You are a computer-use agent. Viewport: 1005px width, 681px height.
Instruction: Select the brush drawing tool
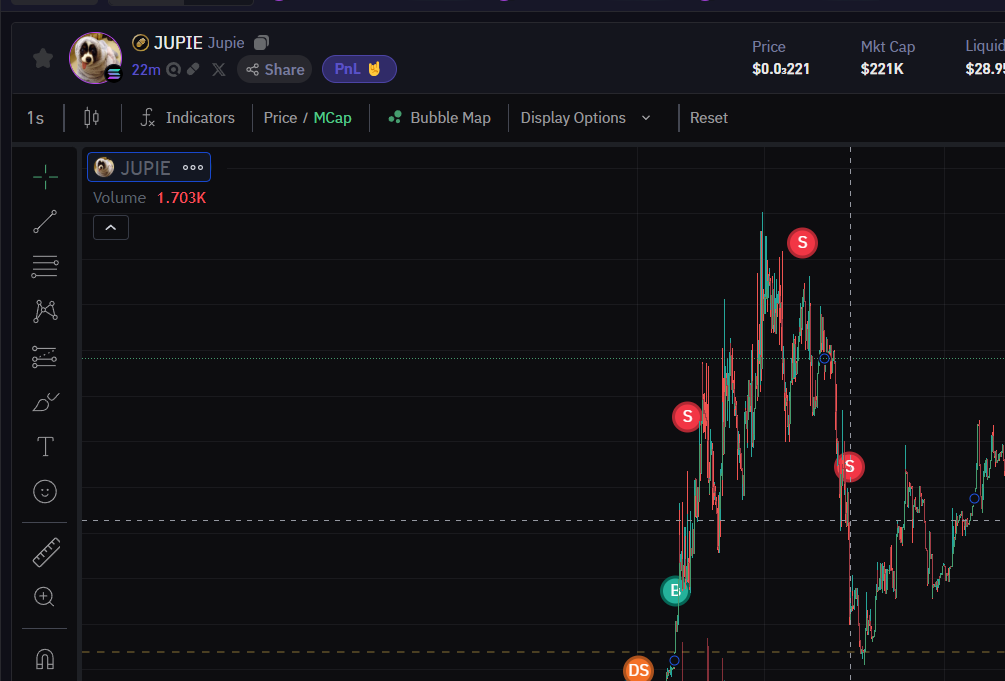tap(45, 402)
